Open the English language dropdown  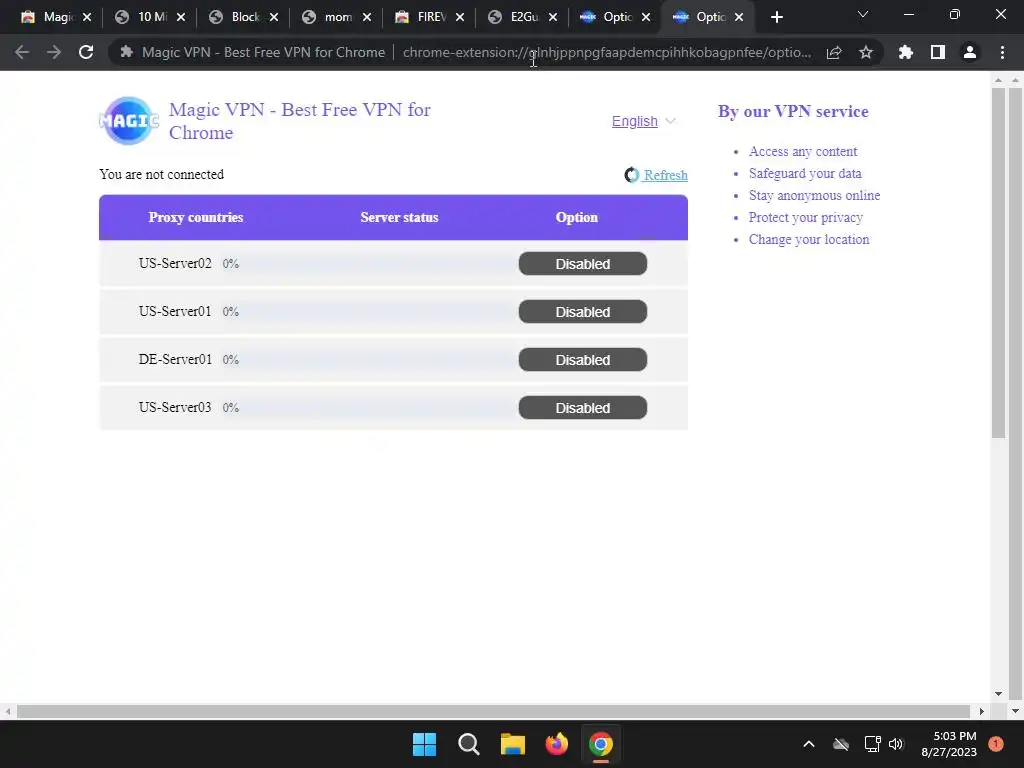(643, 121)
